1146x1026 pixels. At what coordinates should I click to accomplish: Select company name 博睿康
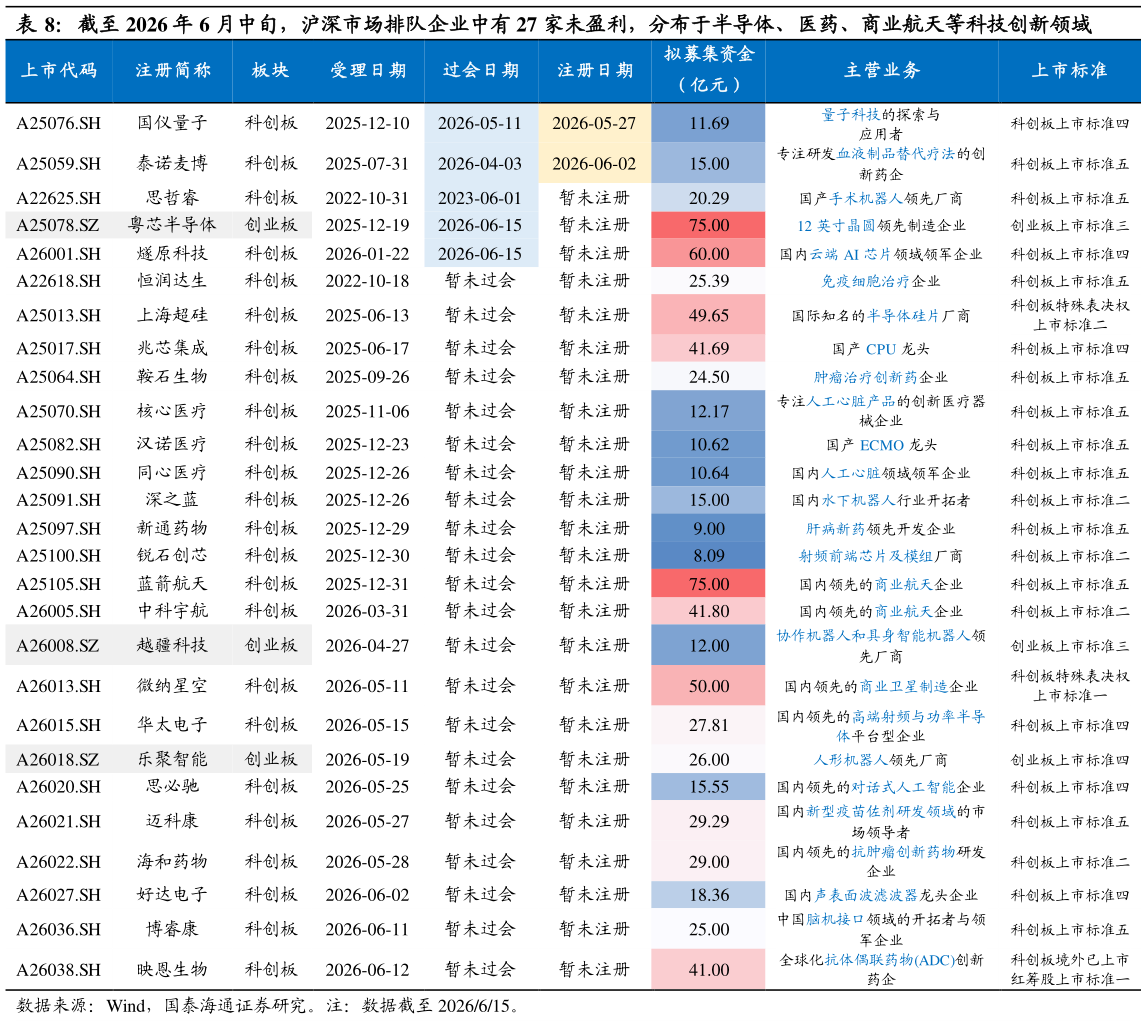tap(172, 930)
